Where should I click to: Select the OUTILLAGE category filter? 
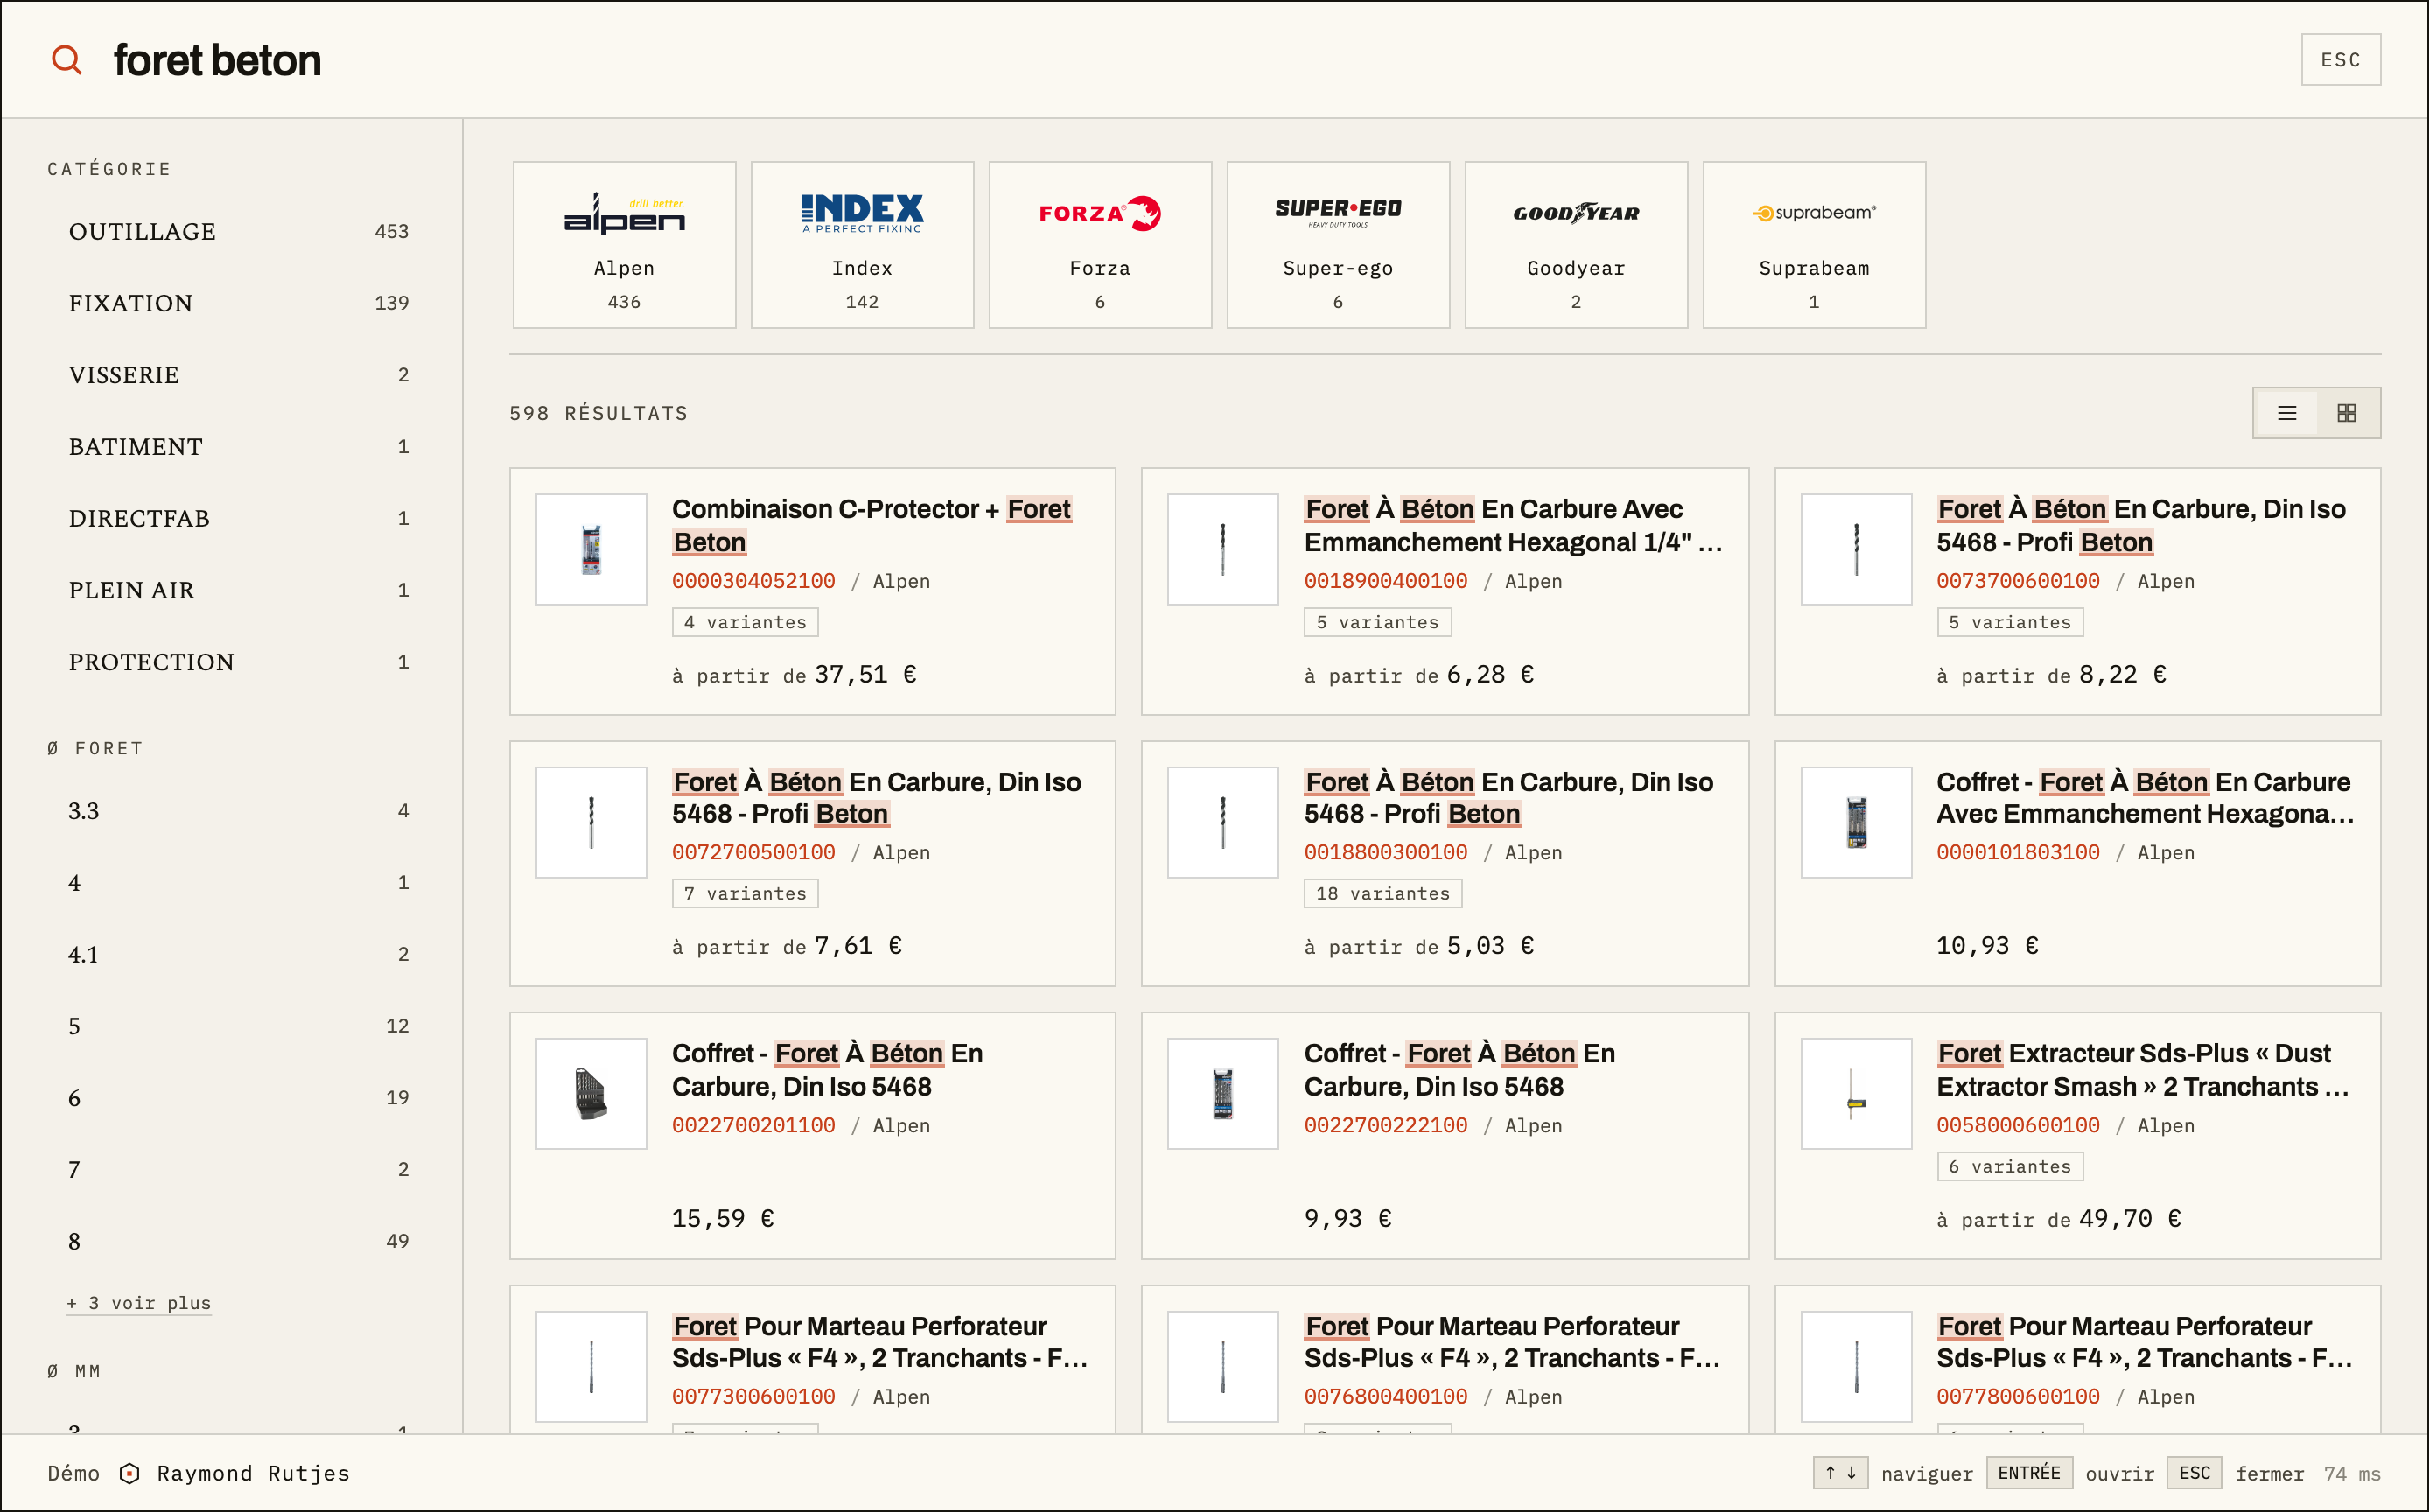[x=238, y=231]
